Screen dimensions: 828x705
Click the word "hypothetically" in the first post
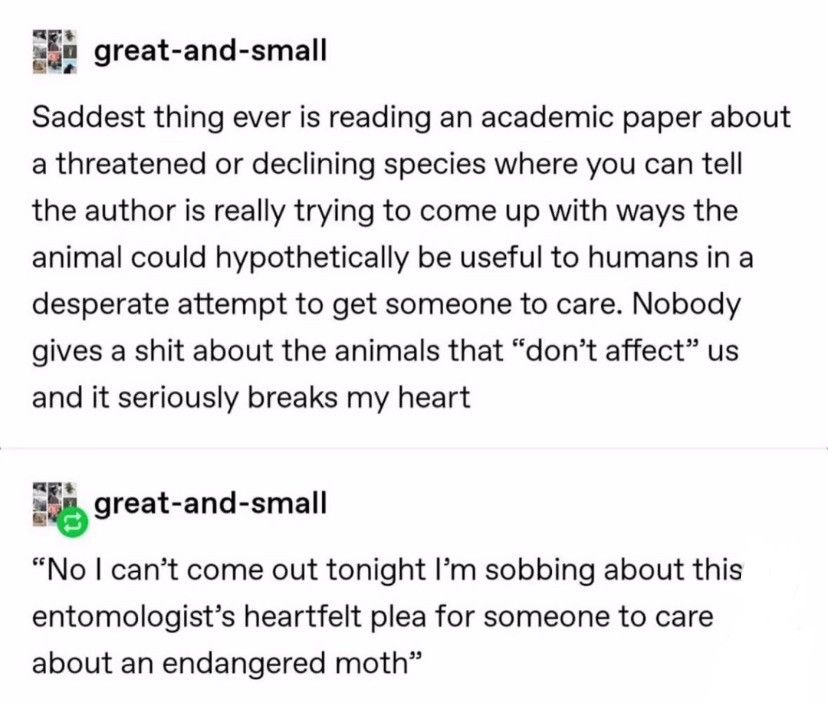click(x=312, y=259)
